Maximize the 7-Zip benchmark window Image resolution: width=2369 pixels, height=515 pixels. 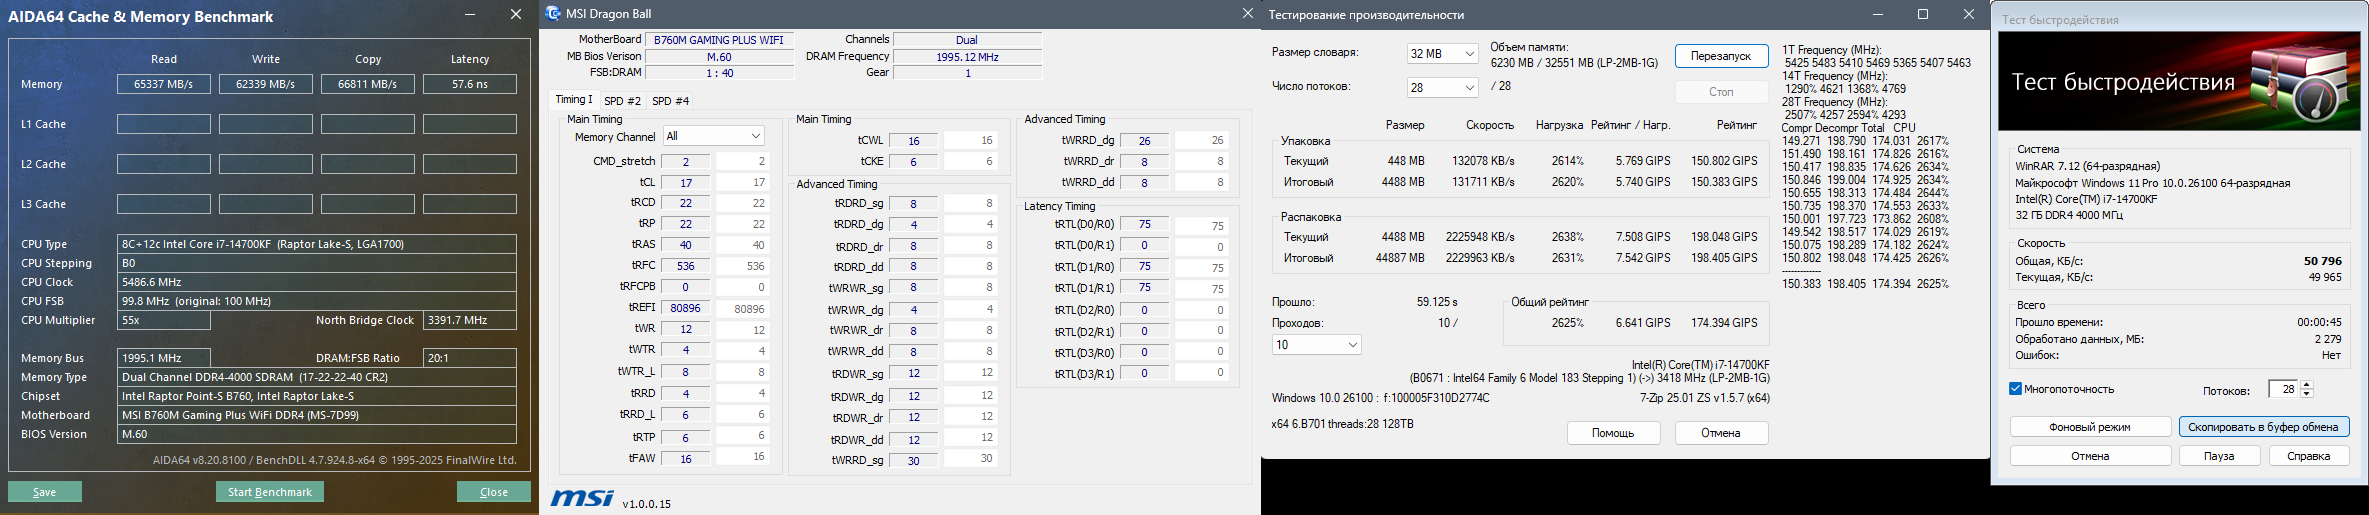tap(1922, 15)
